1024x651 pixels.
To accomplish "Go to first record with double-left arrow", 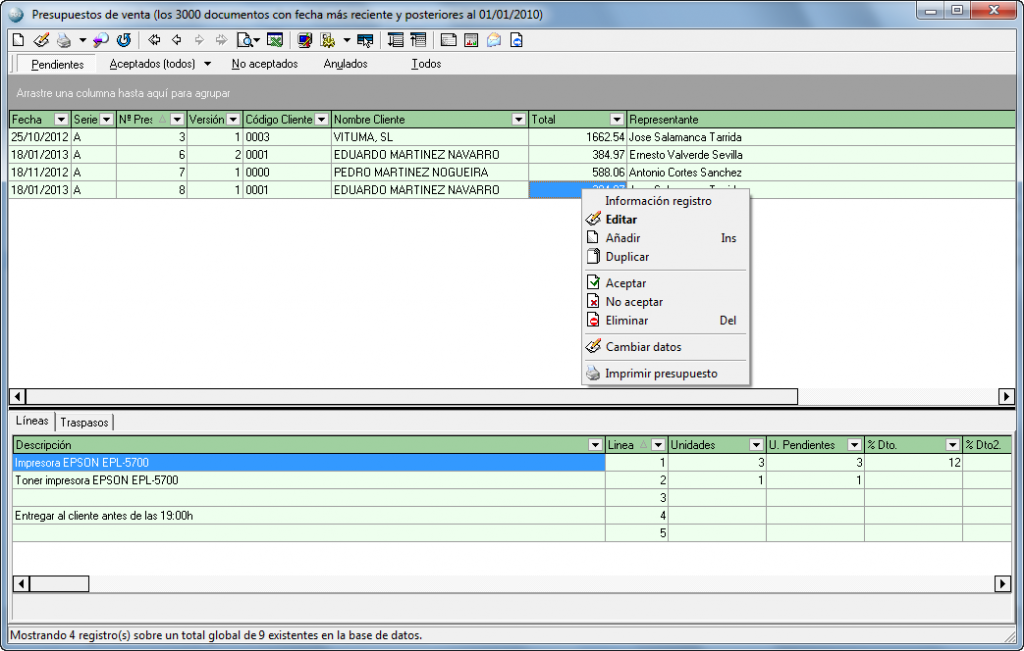I will 154,41.
